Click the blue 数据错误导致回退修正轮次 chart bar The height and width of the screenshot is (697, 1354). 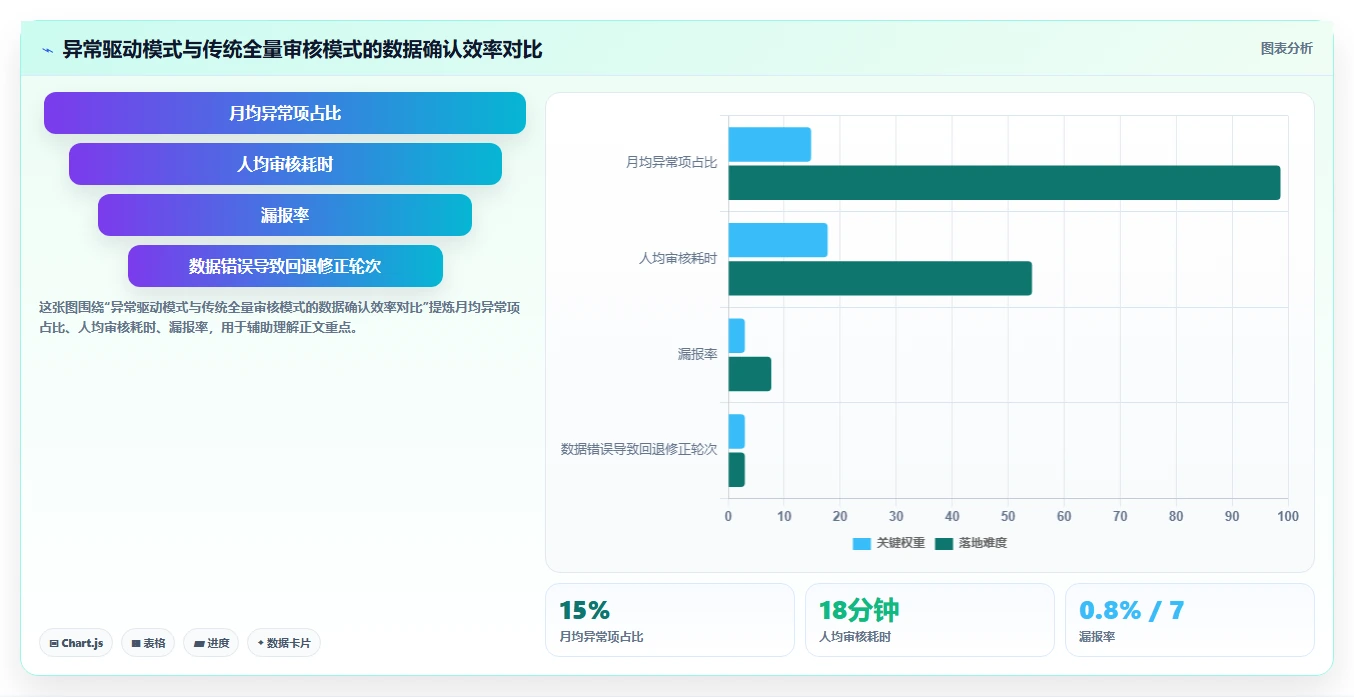(x=736, y=431)
